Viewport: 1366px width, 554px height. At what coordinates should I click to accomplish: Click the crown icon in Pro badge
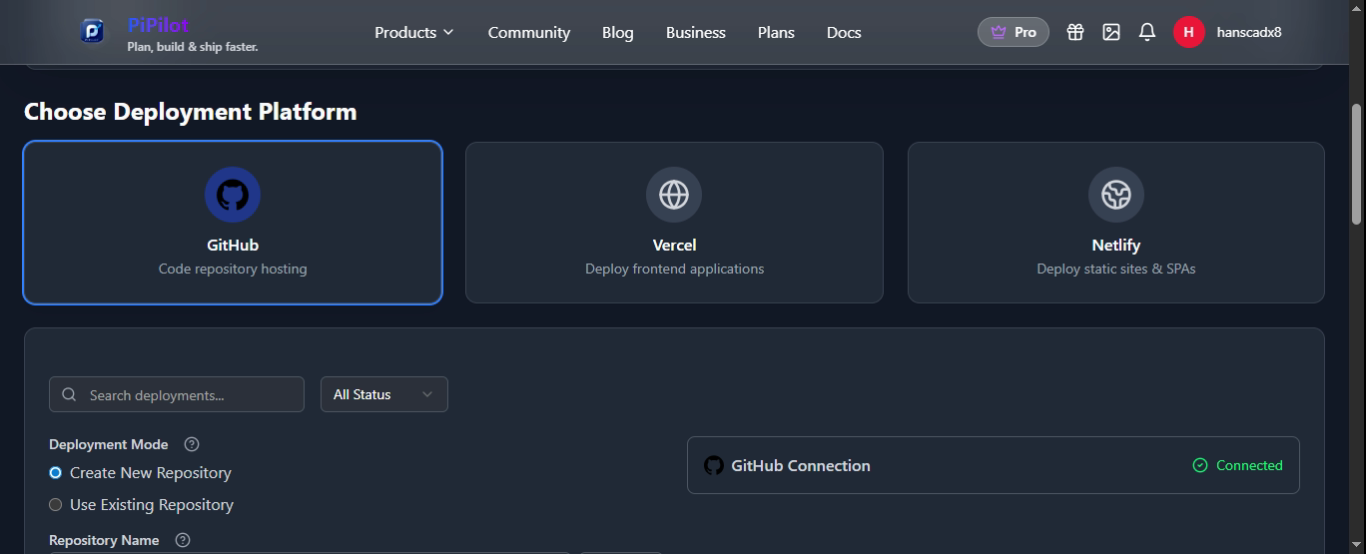click(998, 32)
